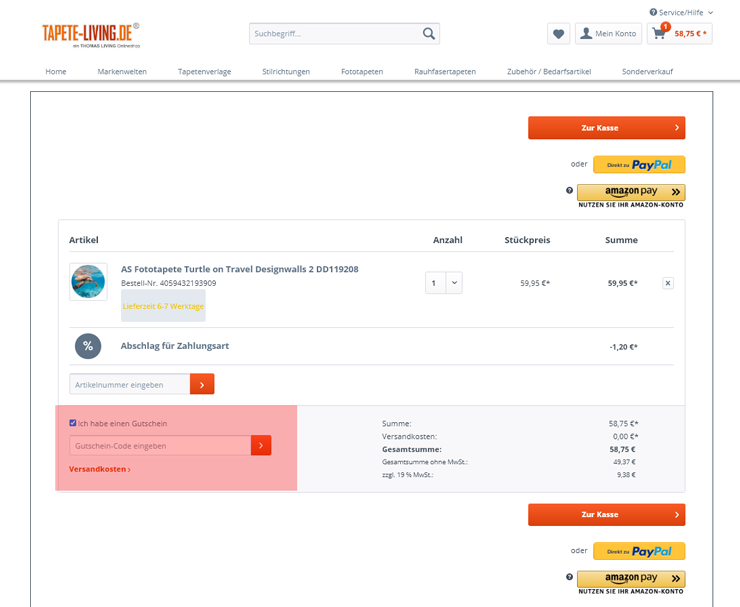Click the bottom Zur Kasse button
Image resolution: width=740 pixels, height=607 pixels.
606,514
